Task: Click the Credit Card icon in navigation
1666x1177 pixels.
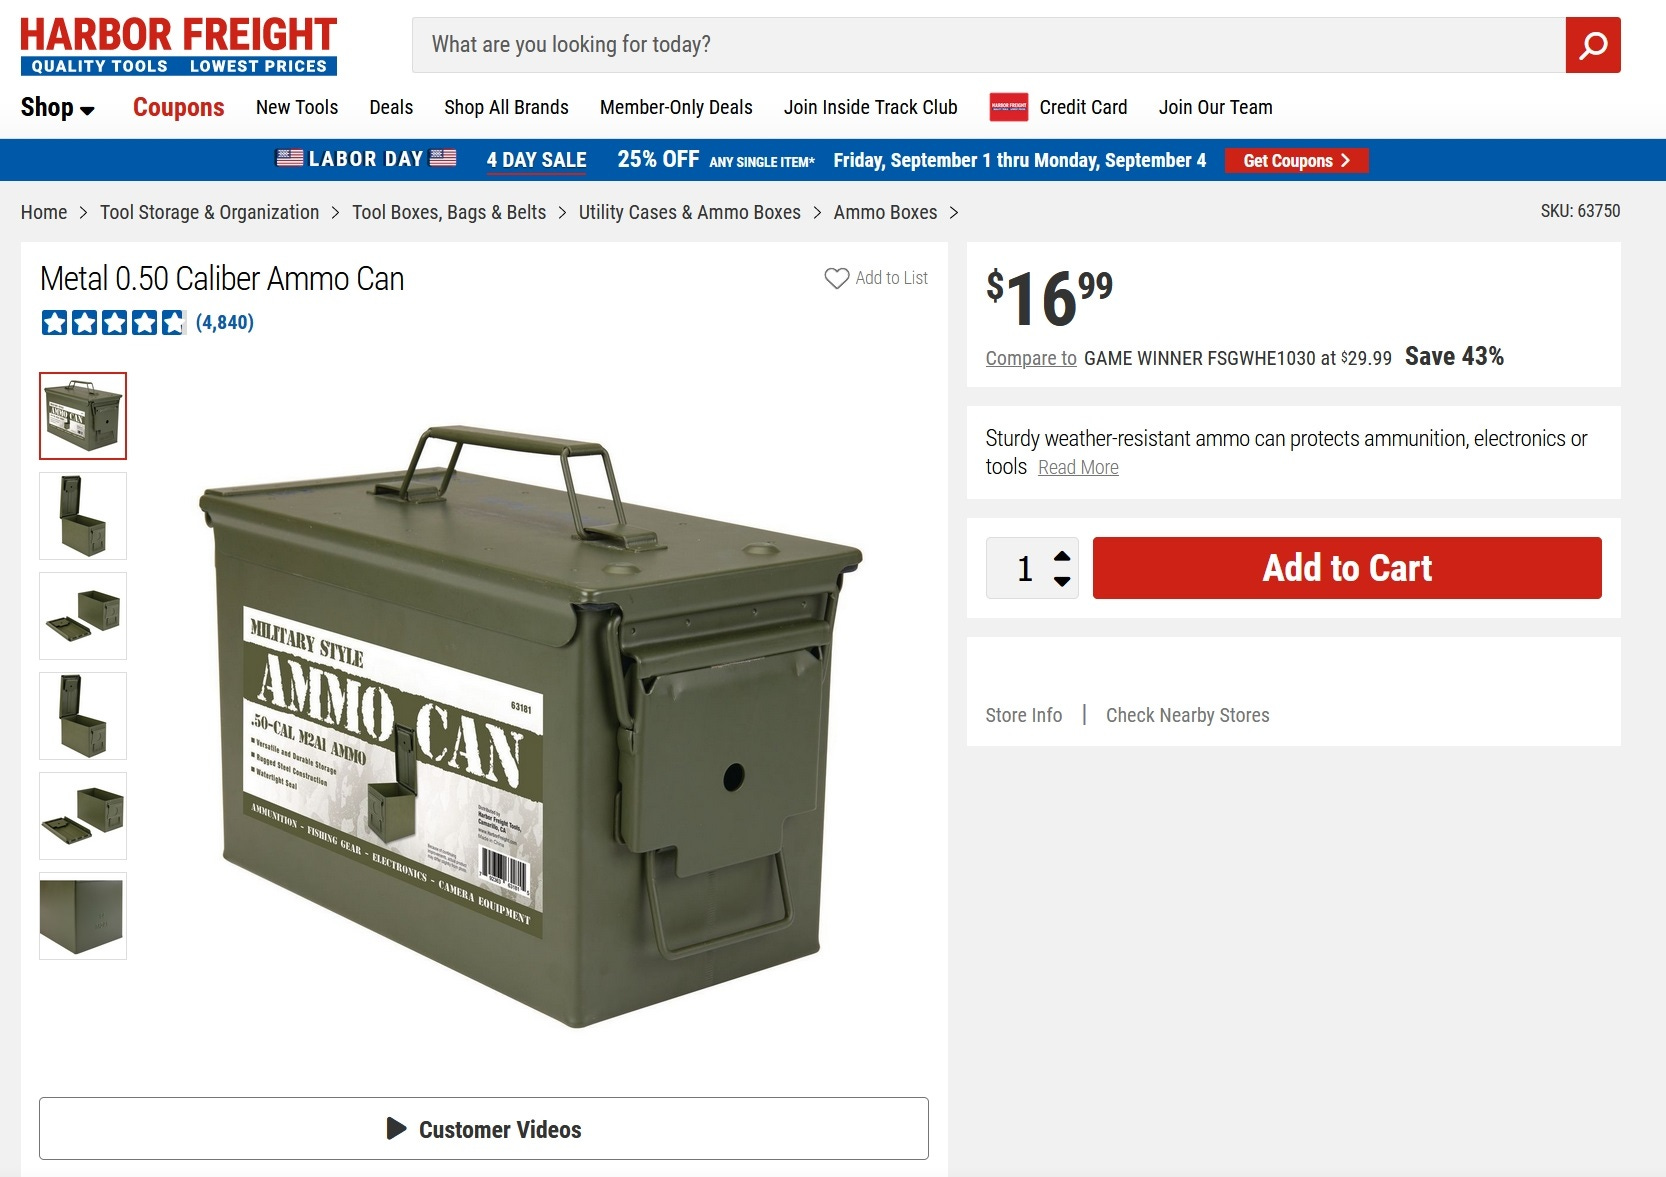Action: pos(1008,107)
